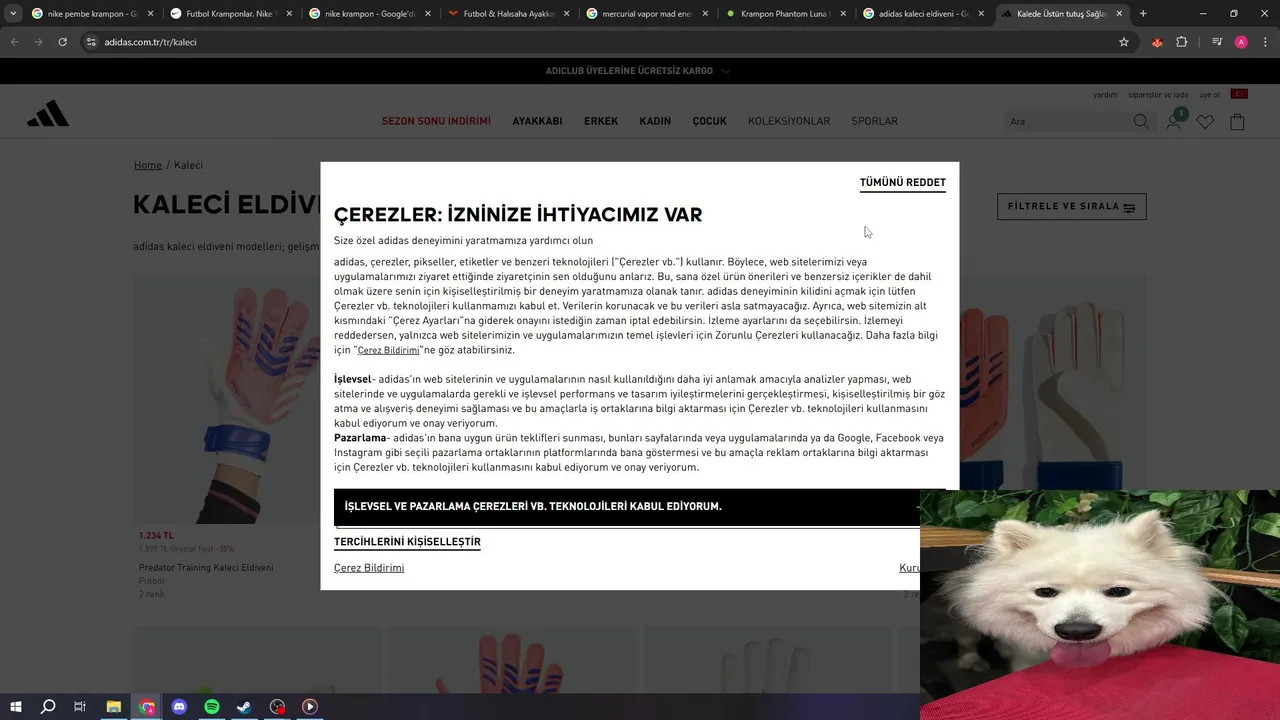1280x720 pixels.
Task: Open File Explorer from the taskbar
Action: pyautogui.click(x=114, y=706)
